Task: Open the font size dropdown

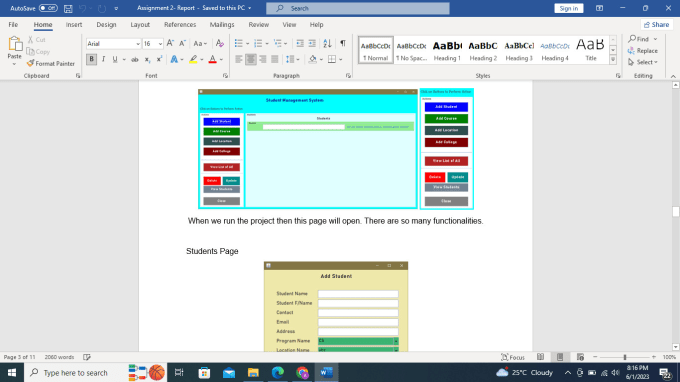Action: pos(153,44)
